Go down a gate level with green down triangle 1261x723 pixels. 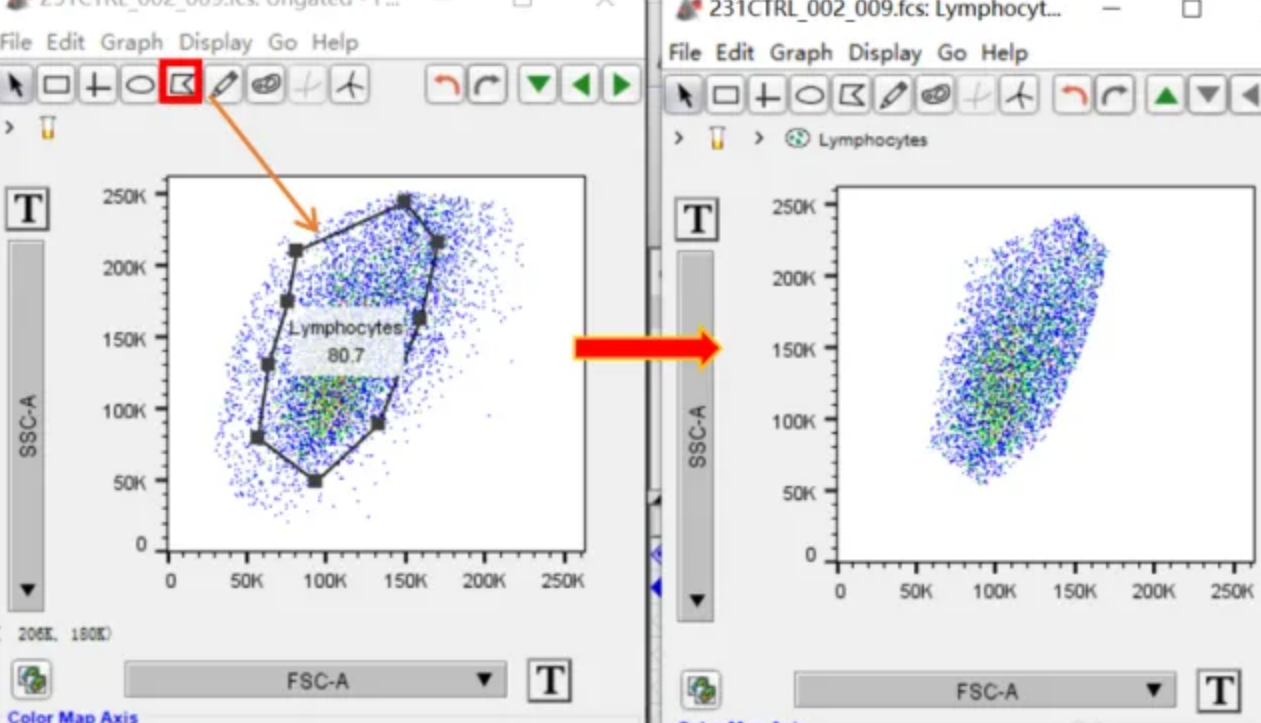[x=539, y=85]
